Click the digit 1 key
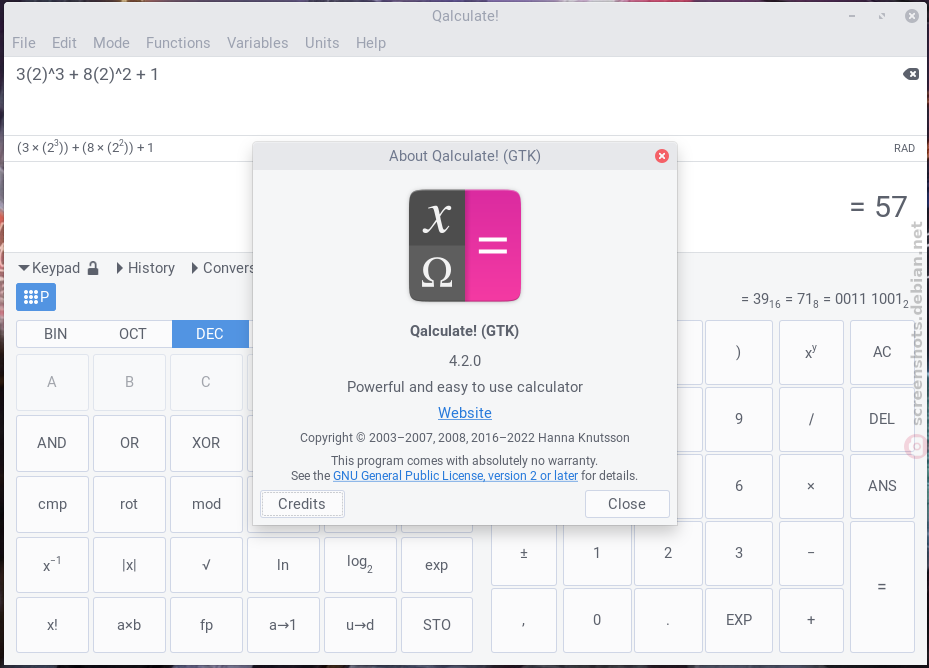 [x=597, y=553]
